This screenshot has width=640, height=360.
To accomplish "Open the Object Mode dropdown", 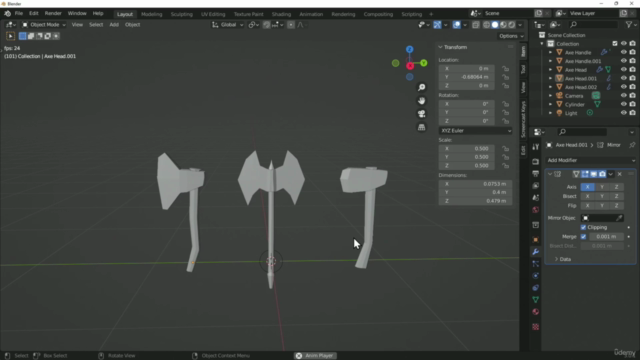I will point(44,25).
